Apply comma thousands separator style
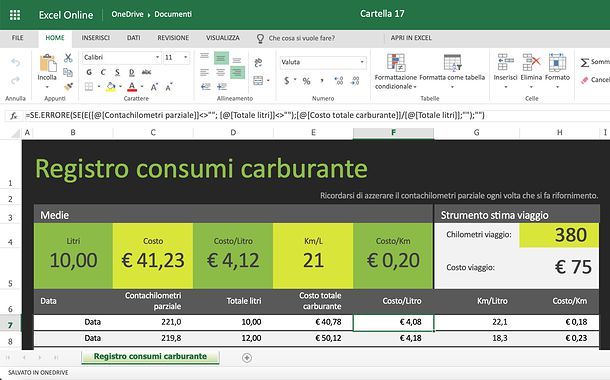Screen dimensions: 610x380 (322, 81)
